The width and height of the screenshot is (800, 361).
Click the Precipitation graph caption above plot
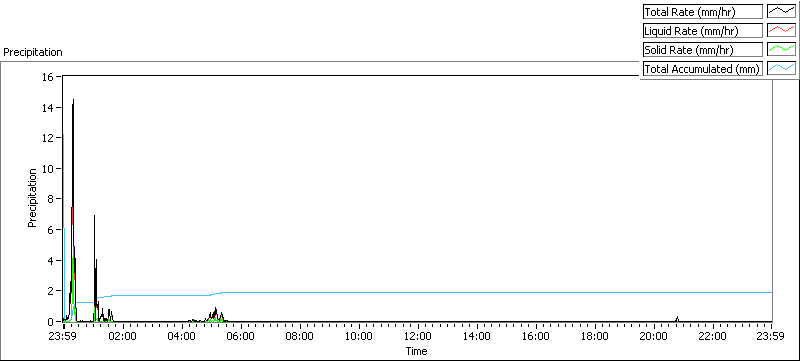[x=33, y=52]
